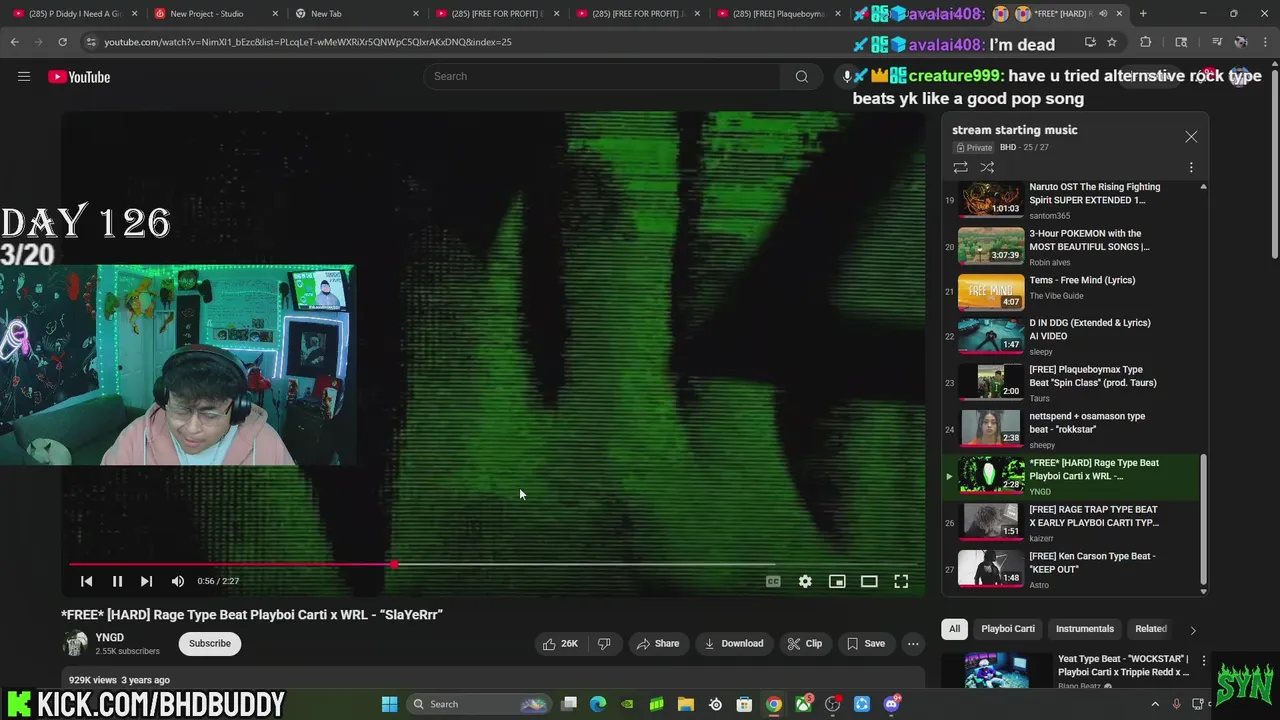1280x720 pixels.
Task: Play Tems - Free Mind (Lyrics)
Action: click(1070, 292)
